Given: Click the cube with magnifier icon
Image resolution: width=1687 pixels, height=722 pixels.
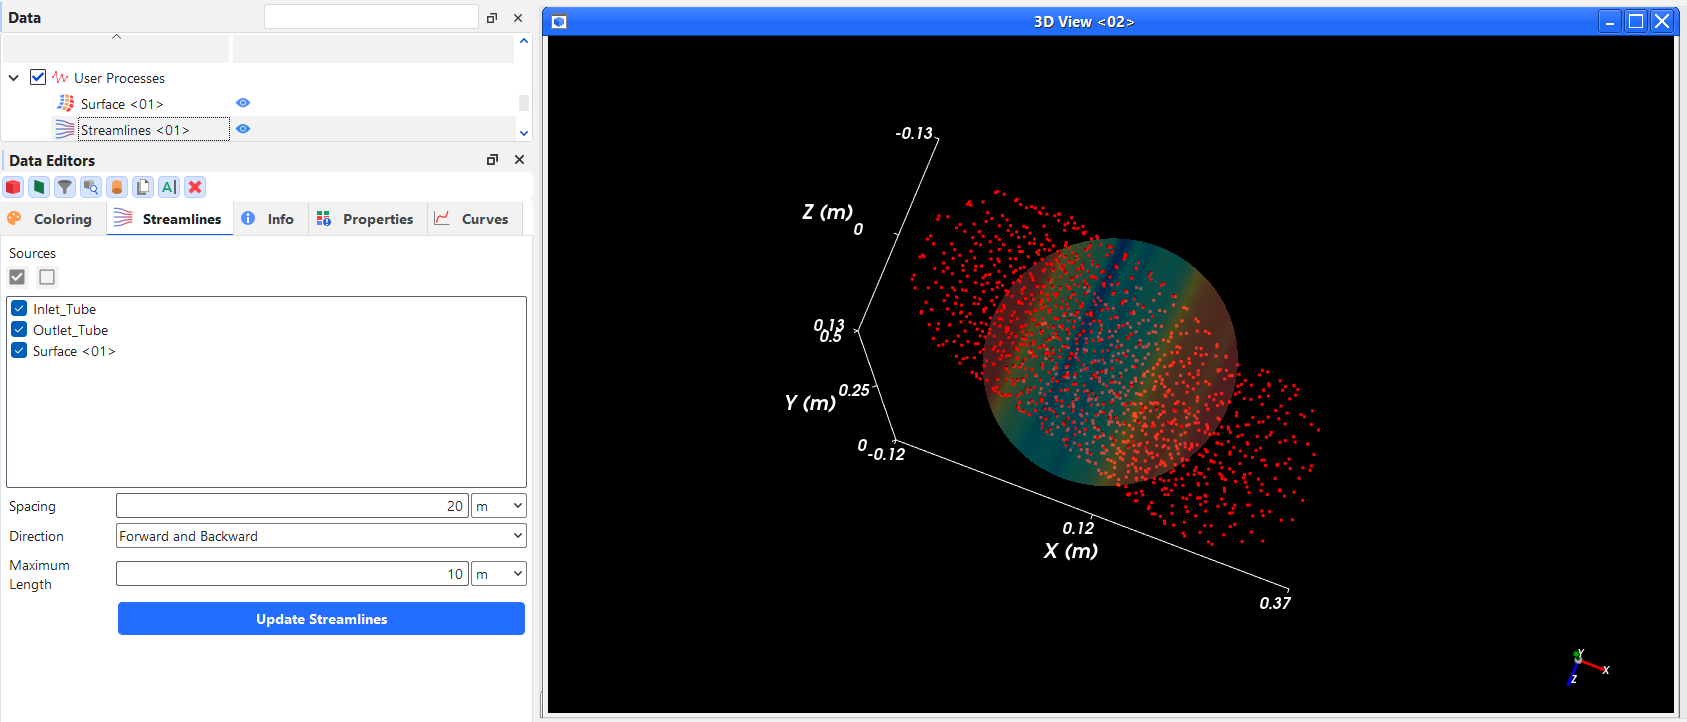Looking at the screenshot, I should tap(91, 187).
